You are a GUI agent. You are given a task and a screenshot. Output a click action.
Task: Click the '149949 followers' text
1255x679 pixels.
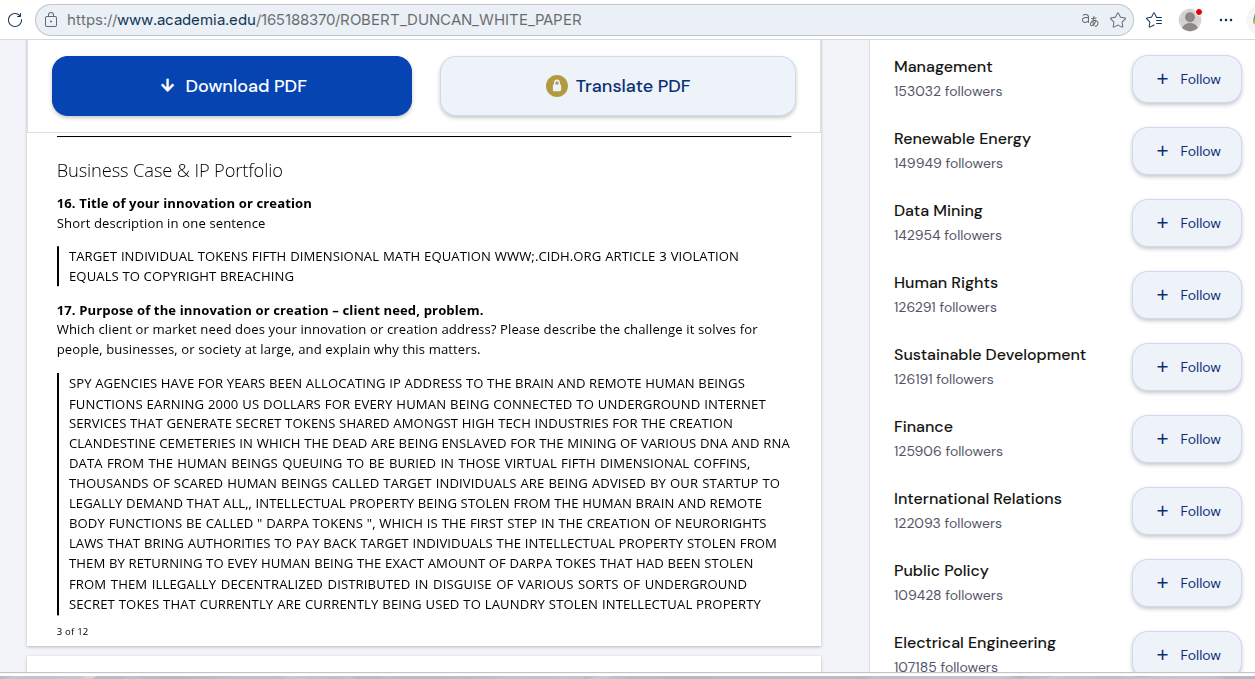pyautogui.click(x=948, y=163)
